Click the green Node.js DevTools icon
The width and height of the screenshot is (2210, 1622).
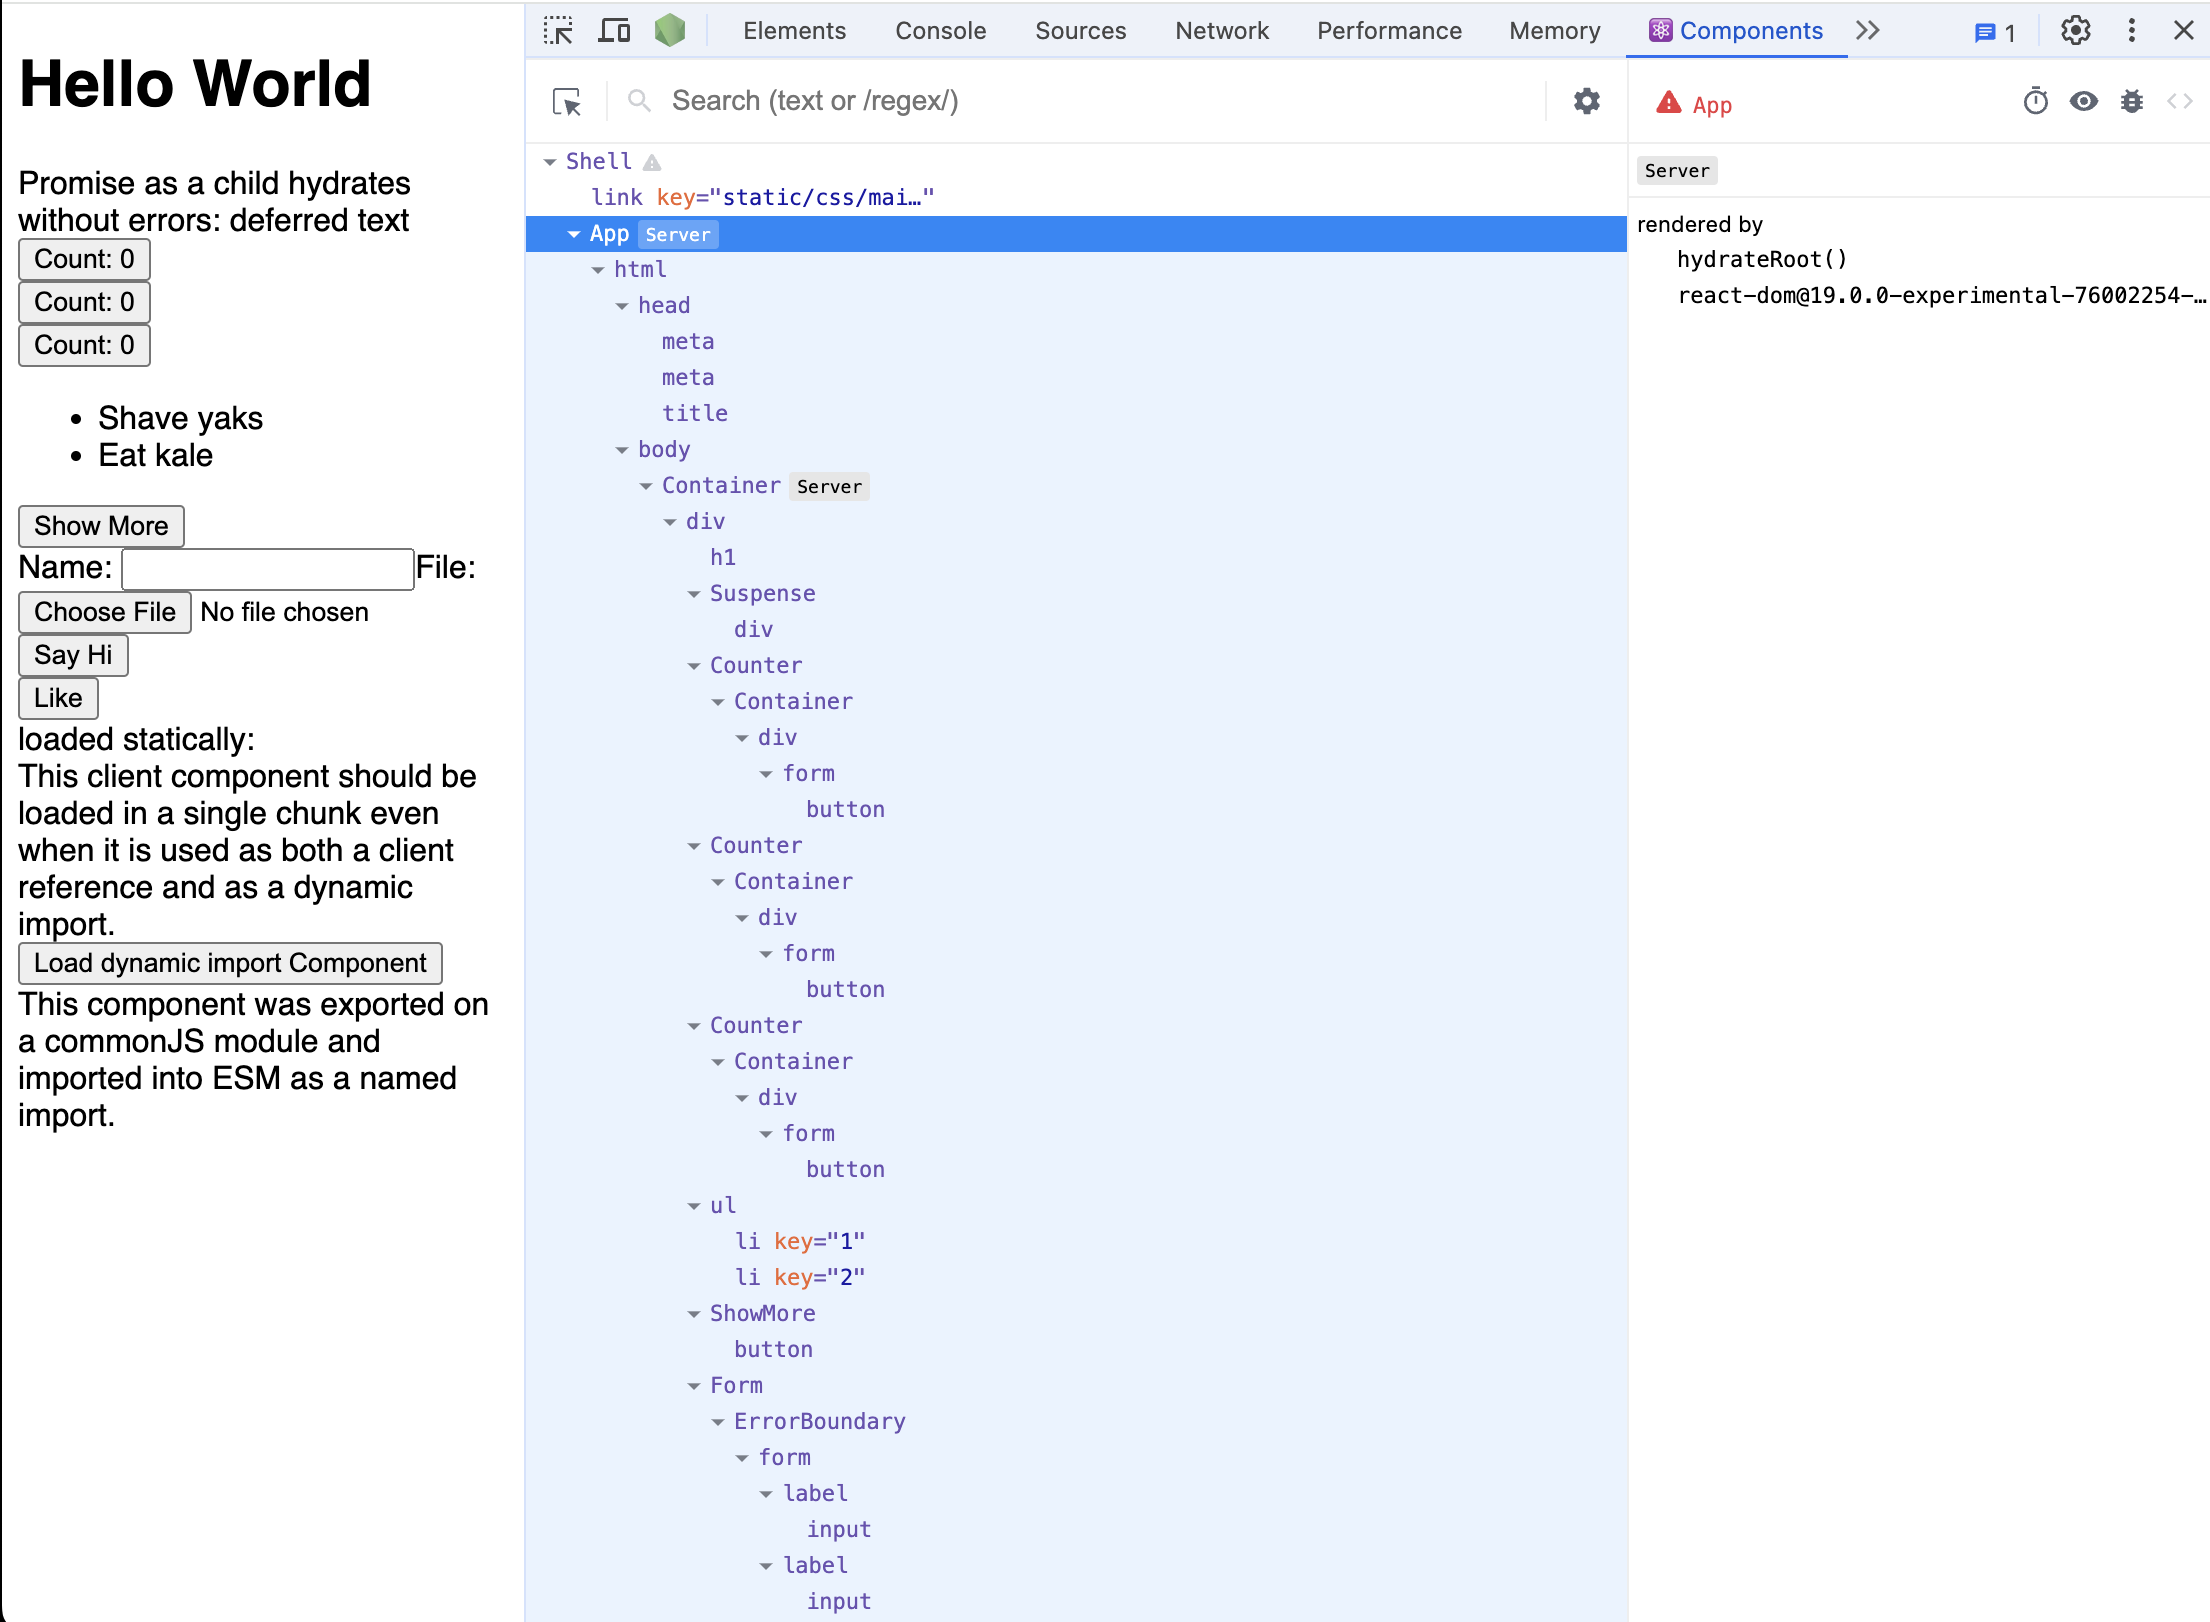(670, 31)
